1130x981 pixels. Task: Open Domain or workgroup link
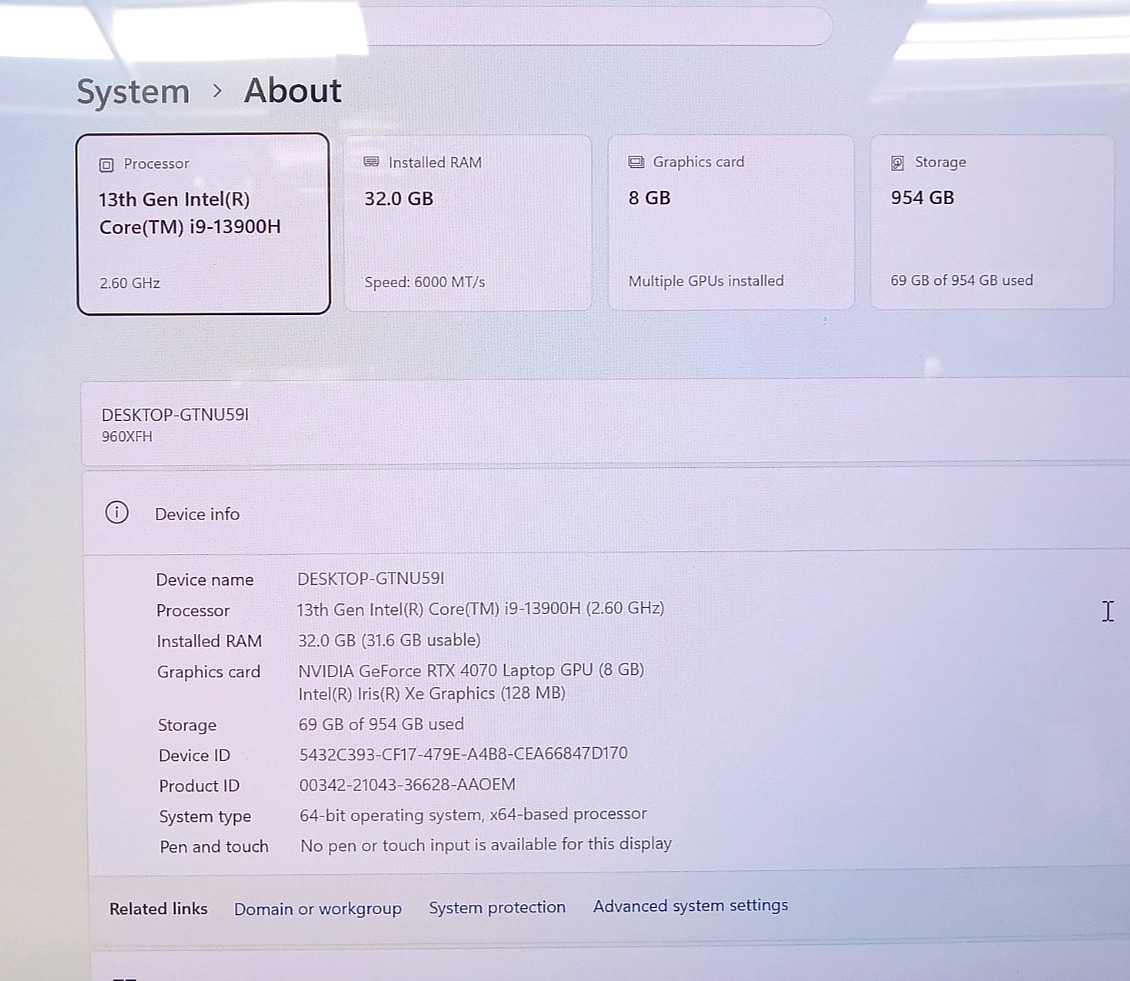[x=318, y=909]
